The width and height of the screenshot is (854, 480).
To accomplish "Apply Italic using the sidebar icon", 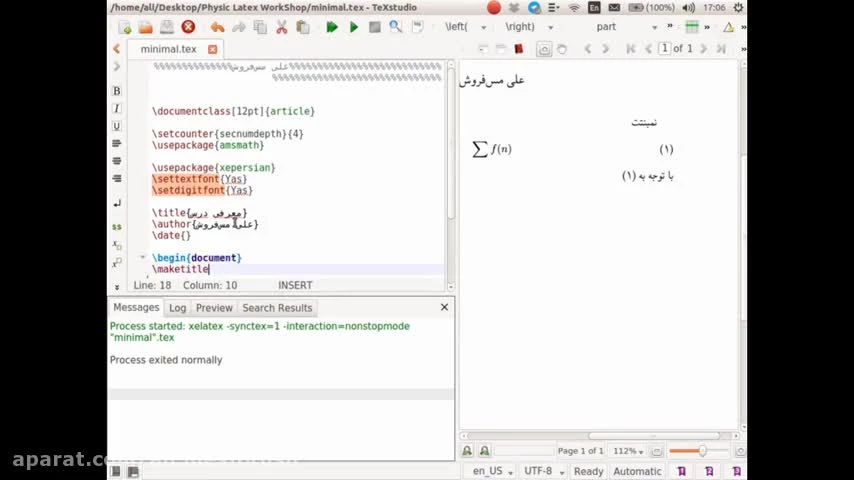I will (116, 108).
